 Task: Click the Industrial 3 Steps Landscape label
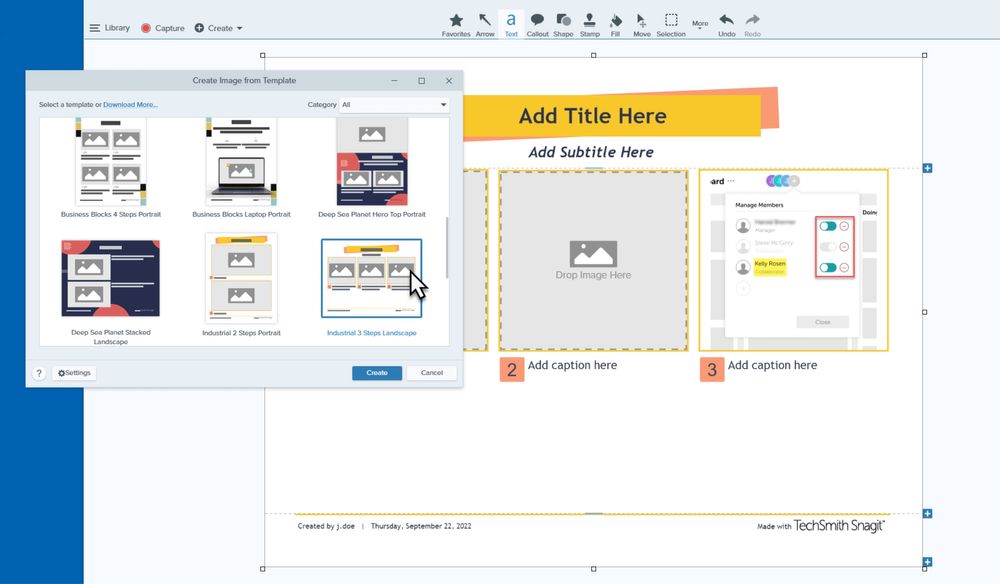(372, 333)
